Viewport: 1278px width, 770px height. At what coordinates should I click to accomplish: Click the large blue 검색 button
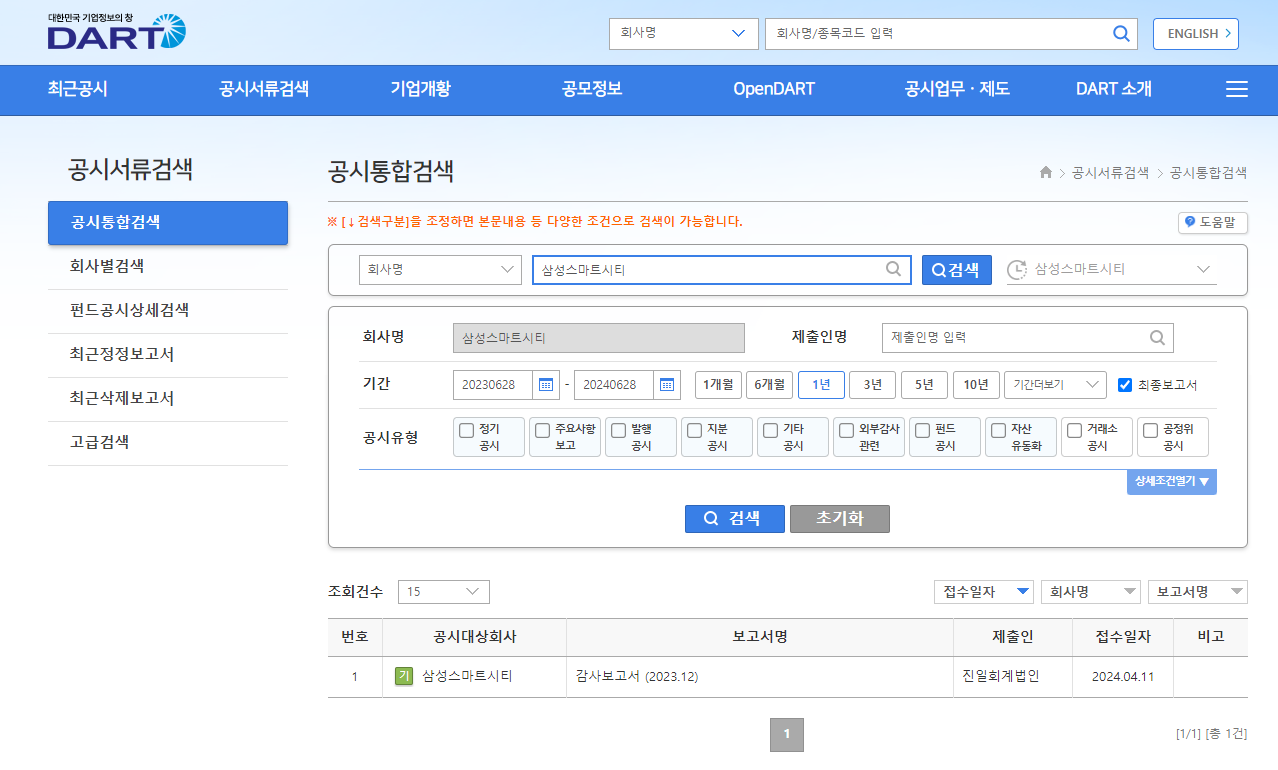734,519
